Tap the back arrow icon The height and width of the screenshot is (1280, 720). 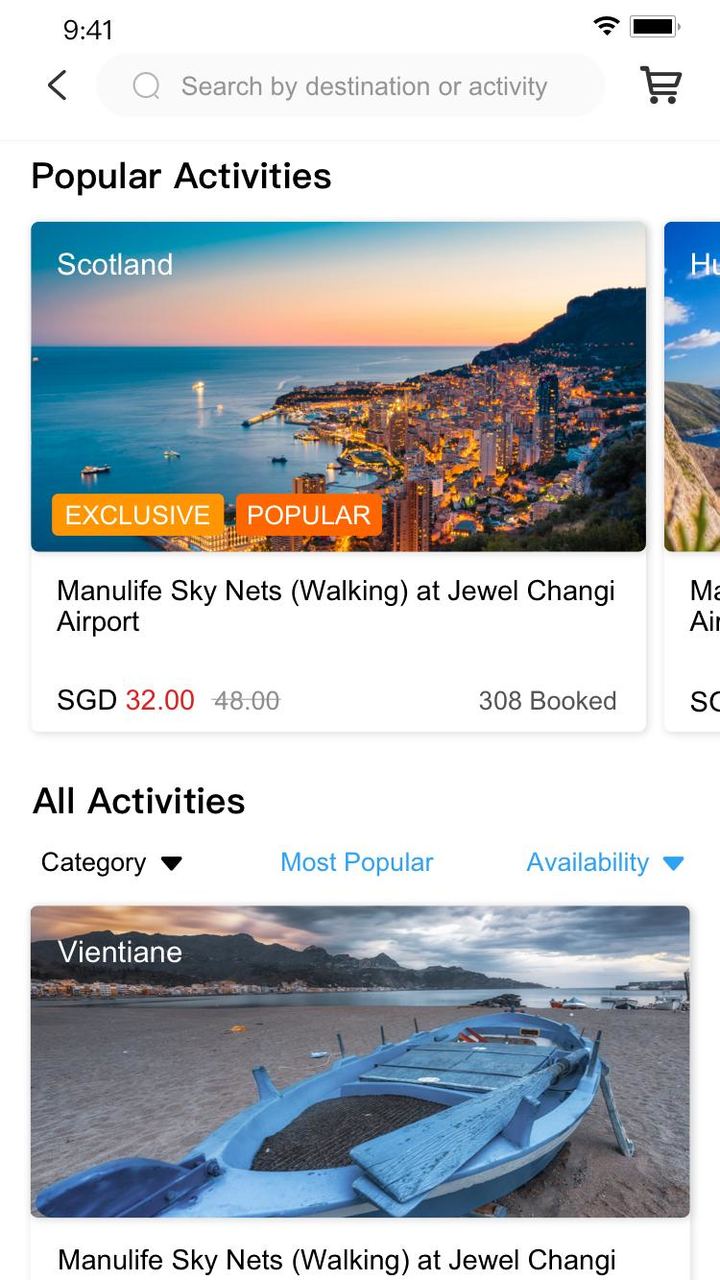[58, 86]
